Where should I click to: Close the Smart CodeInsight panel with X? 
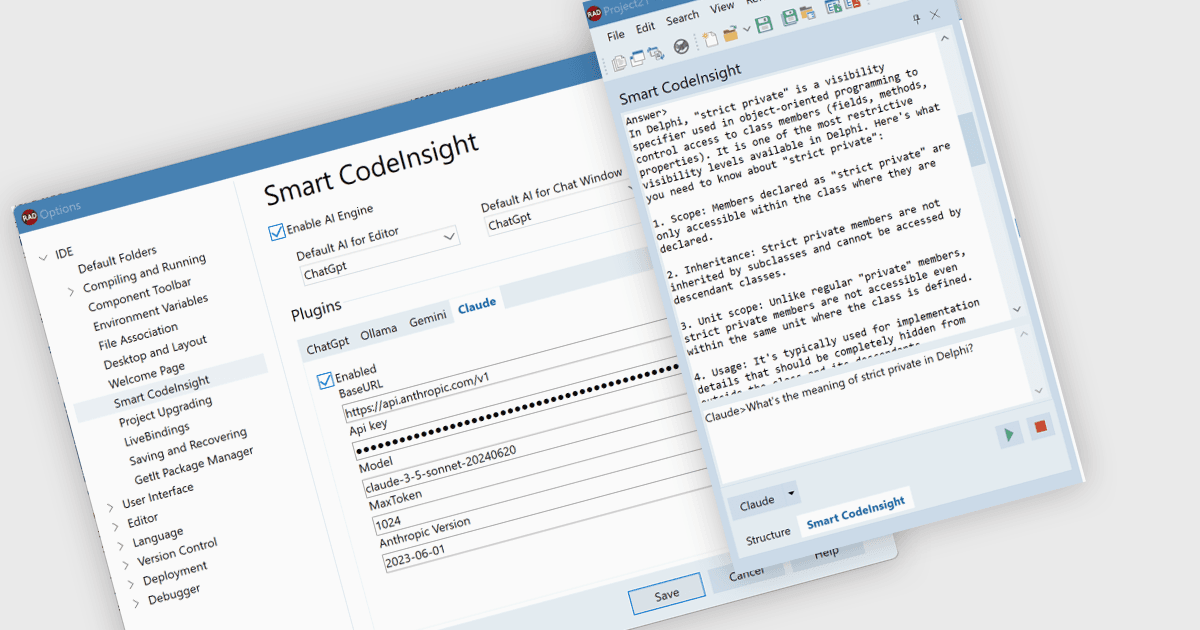pos(935,15)
